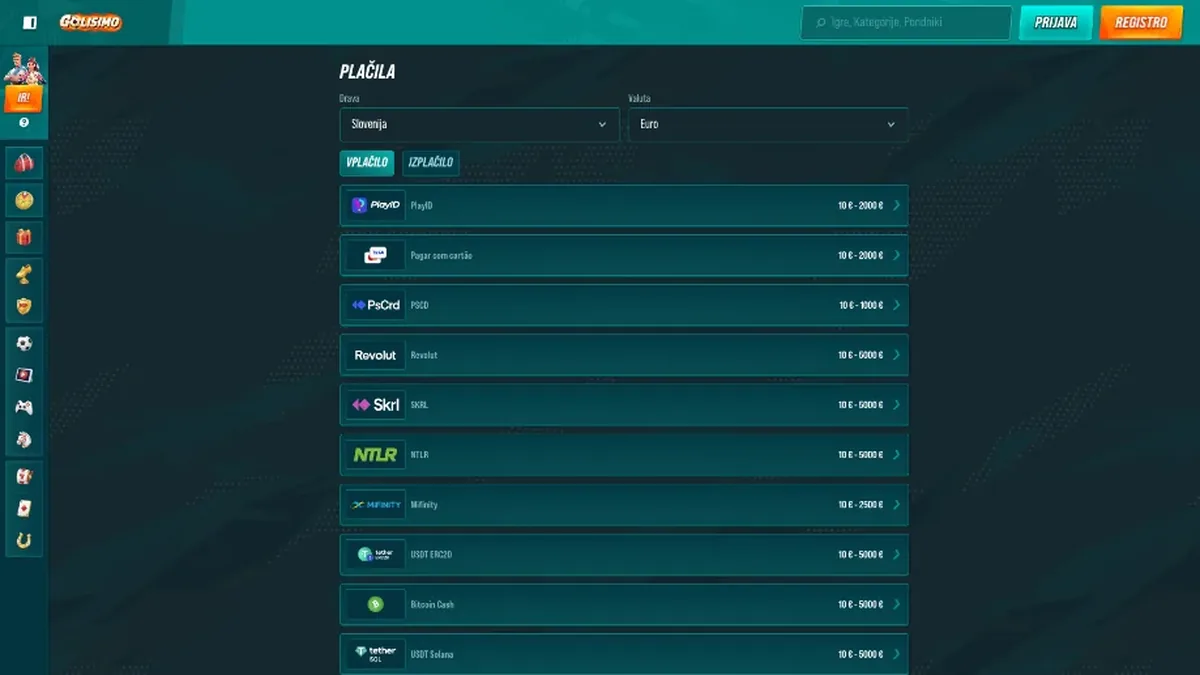Switch to the Vplačilo tab

[367, 163]
